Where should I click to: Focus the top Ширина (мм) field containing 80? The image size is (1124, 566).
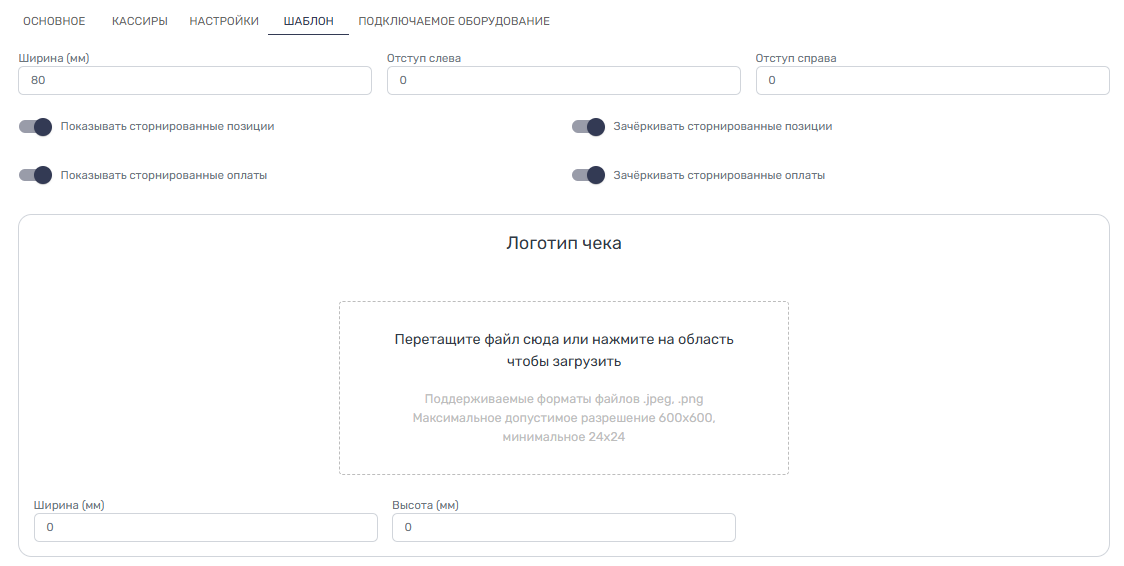(195, 80)
